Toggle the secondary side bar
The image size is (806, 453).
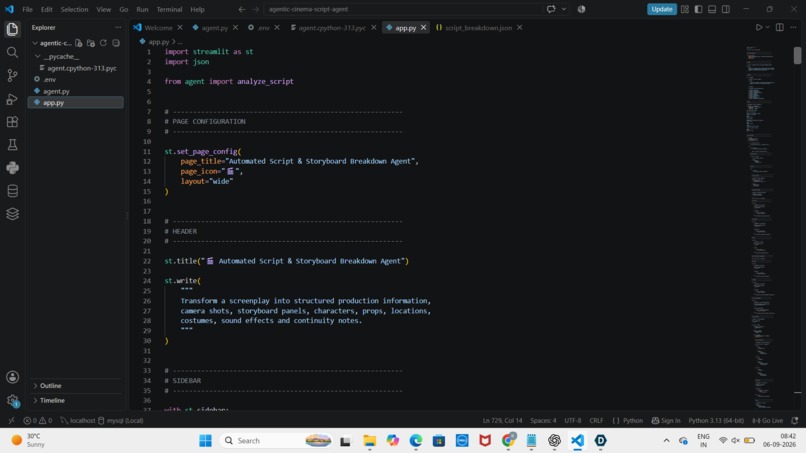(726, 9)
